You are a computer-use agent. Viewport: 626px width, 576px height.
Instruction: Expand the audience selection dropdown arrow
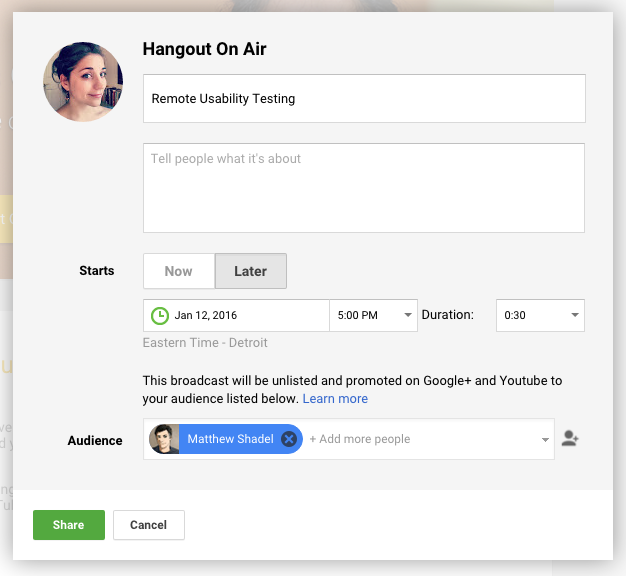click(545, 440)
